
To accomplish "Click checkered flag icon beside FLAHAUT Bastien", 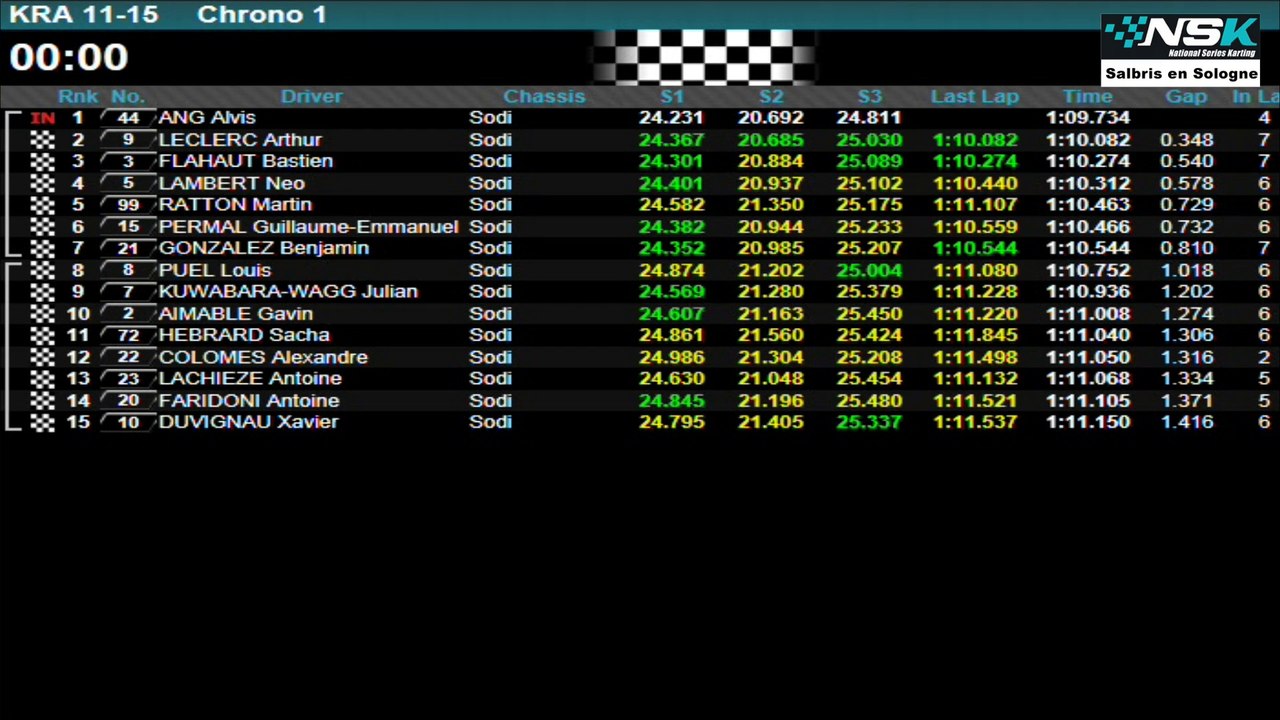I will [42, 161].
